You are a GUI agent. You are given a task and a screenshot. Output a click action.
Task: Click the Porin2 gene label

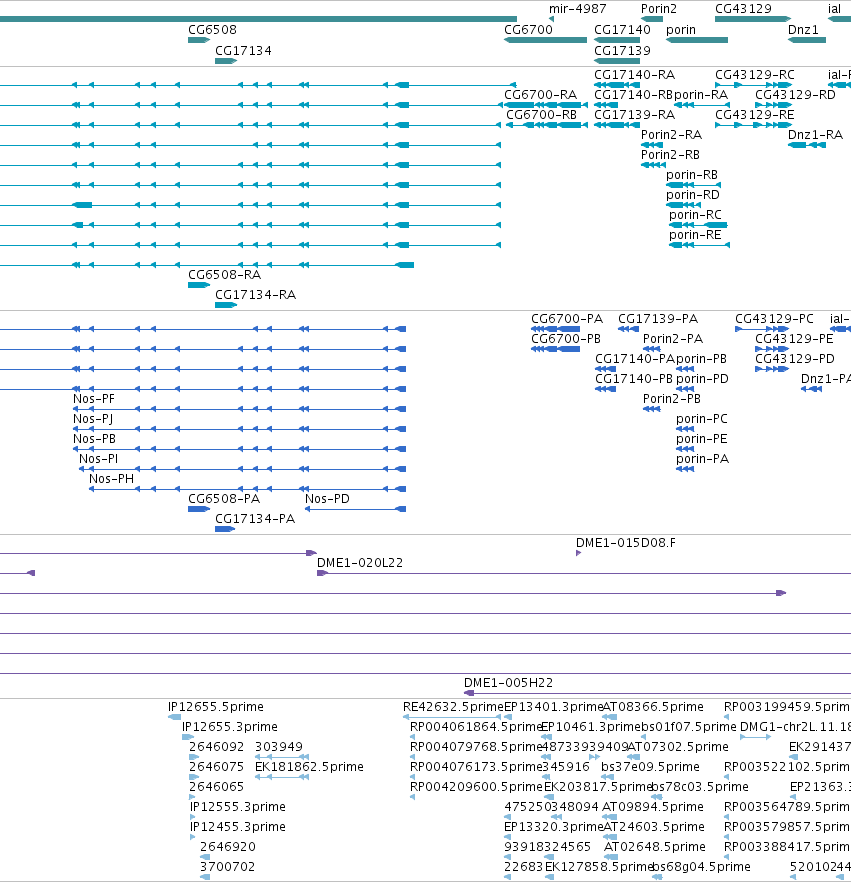tap(659, 9)
